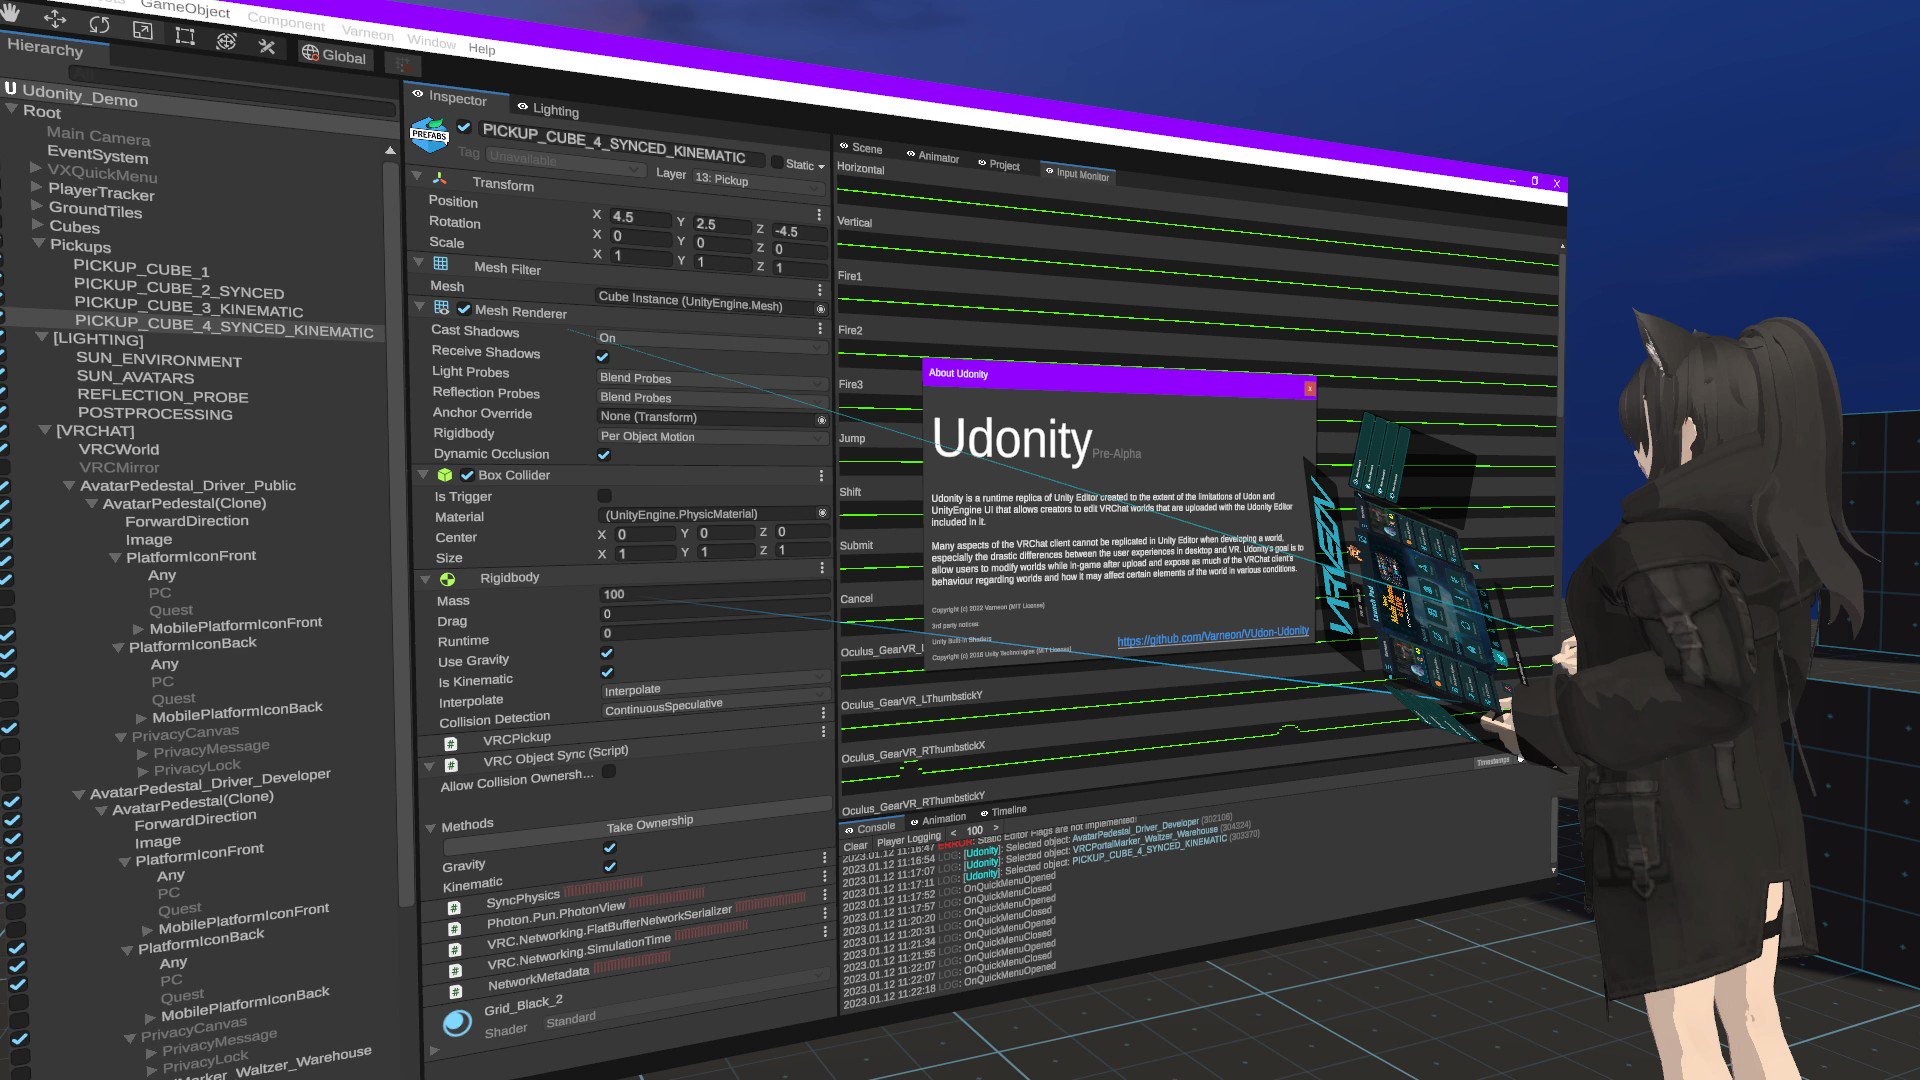Select the Scale tool icon
This screenshot has height=1080, width=1920.
pyautogui.click(x=142, y=30)
